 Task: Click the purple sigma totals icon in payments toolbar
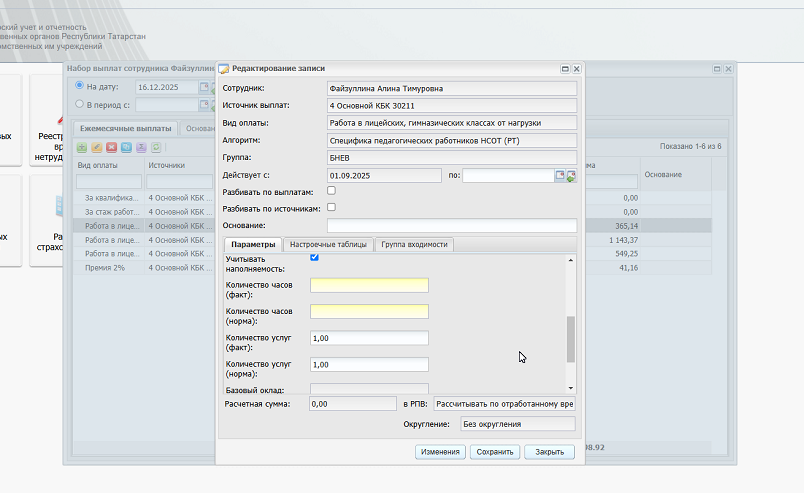coord(141,147)
